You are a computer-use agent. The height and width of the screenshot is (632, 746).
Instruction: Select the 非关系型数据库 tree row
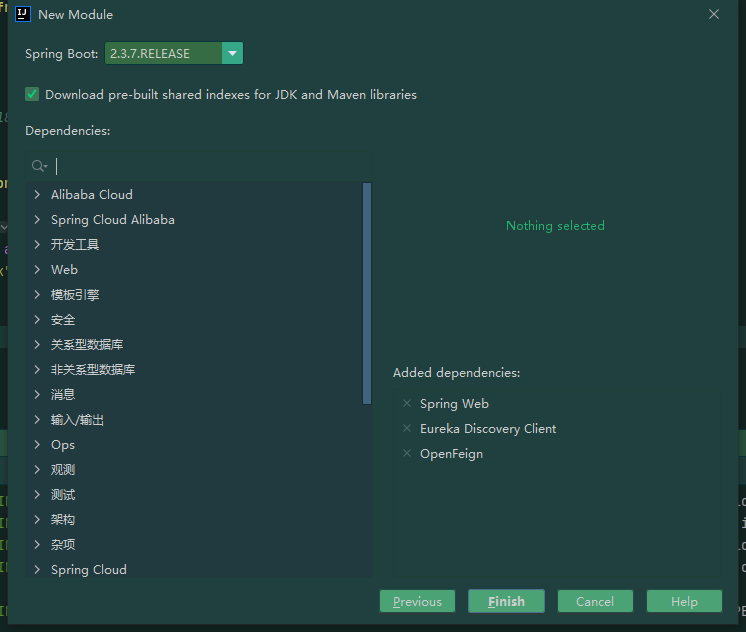(x=194, y=369)
